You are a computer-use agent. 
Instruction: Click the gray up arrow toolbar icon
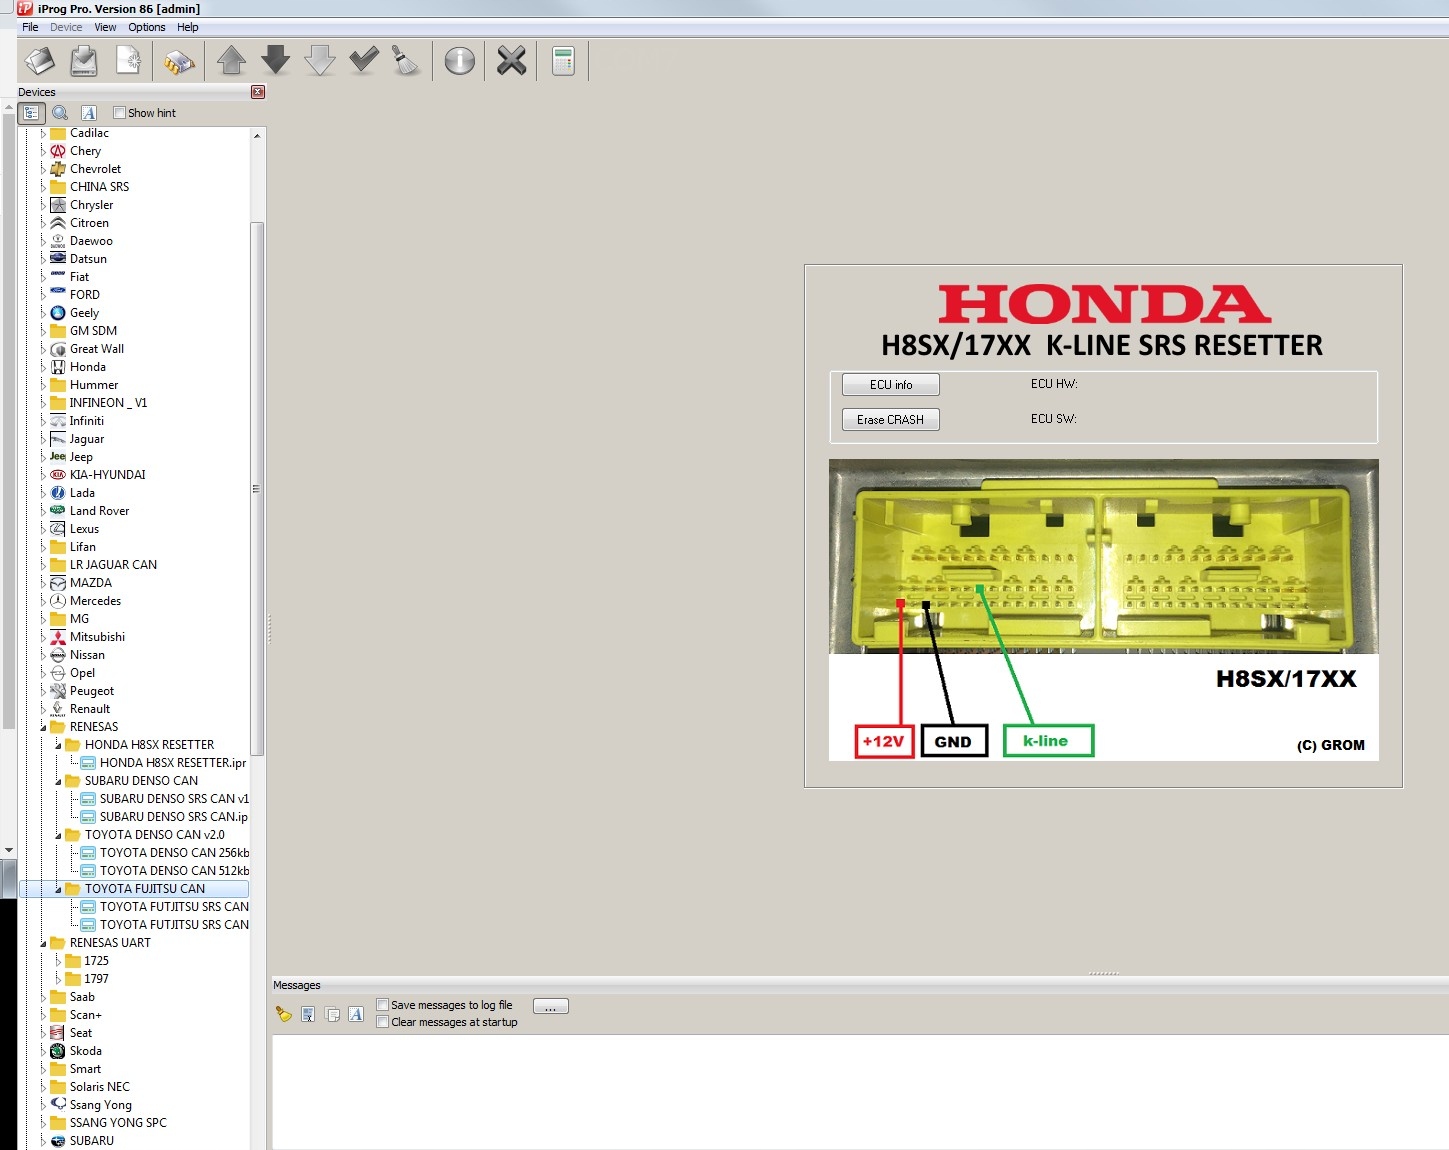click(232, 62)
